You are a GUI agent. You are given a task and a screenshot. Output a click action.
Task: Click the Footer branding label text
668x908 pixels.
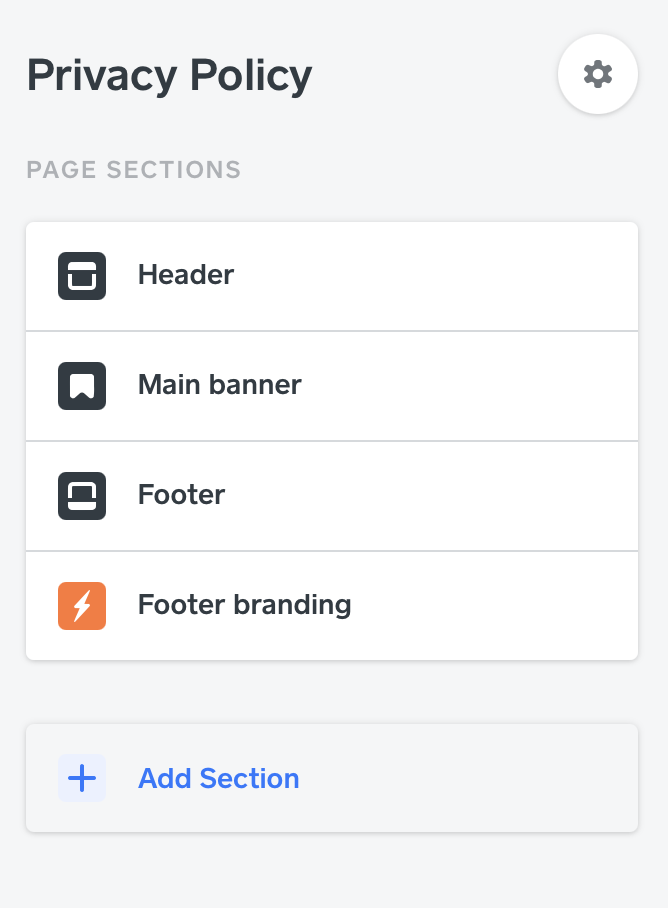tap(244, 606)
